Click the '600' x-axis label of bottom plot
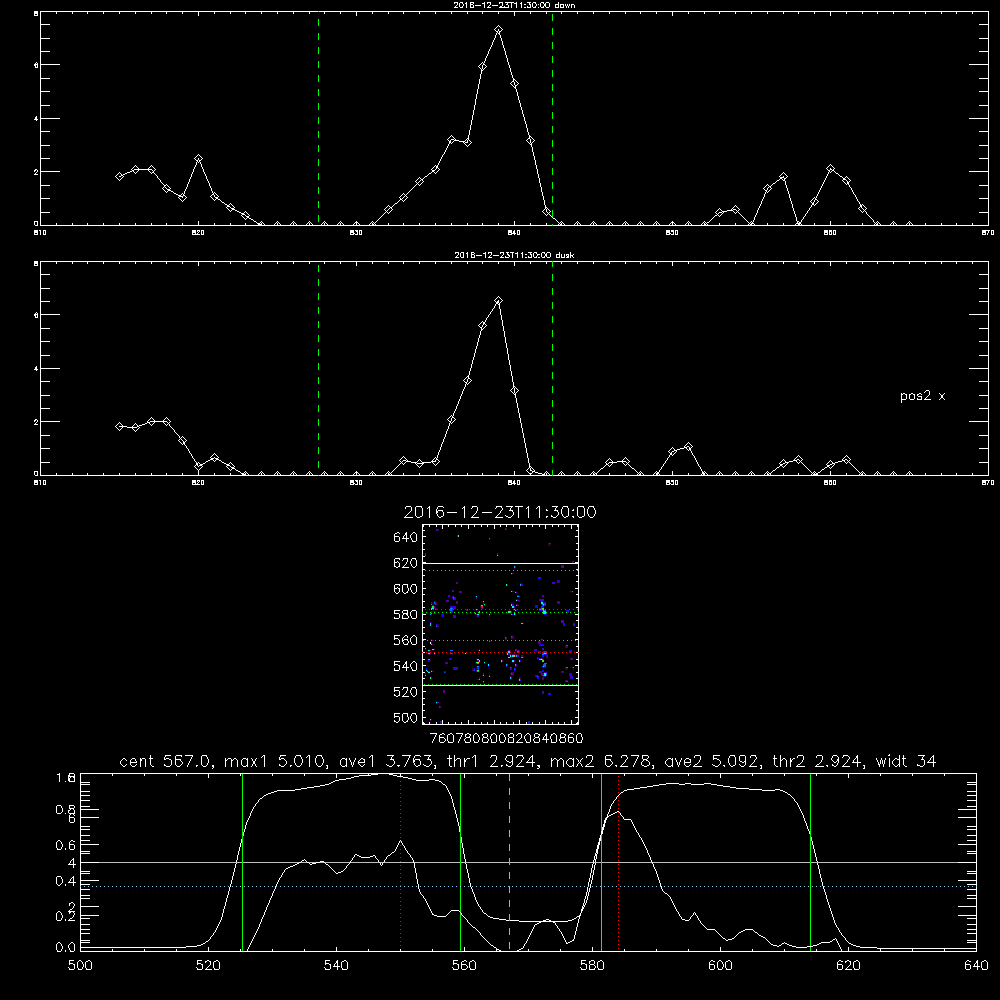 720,966
